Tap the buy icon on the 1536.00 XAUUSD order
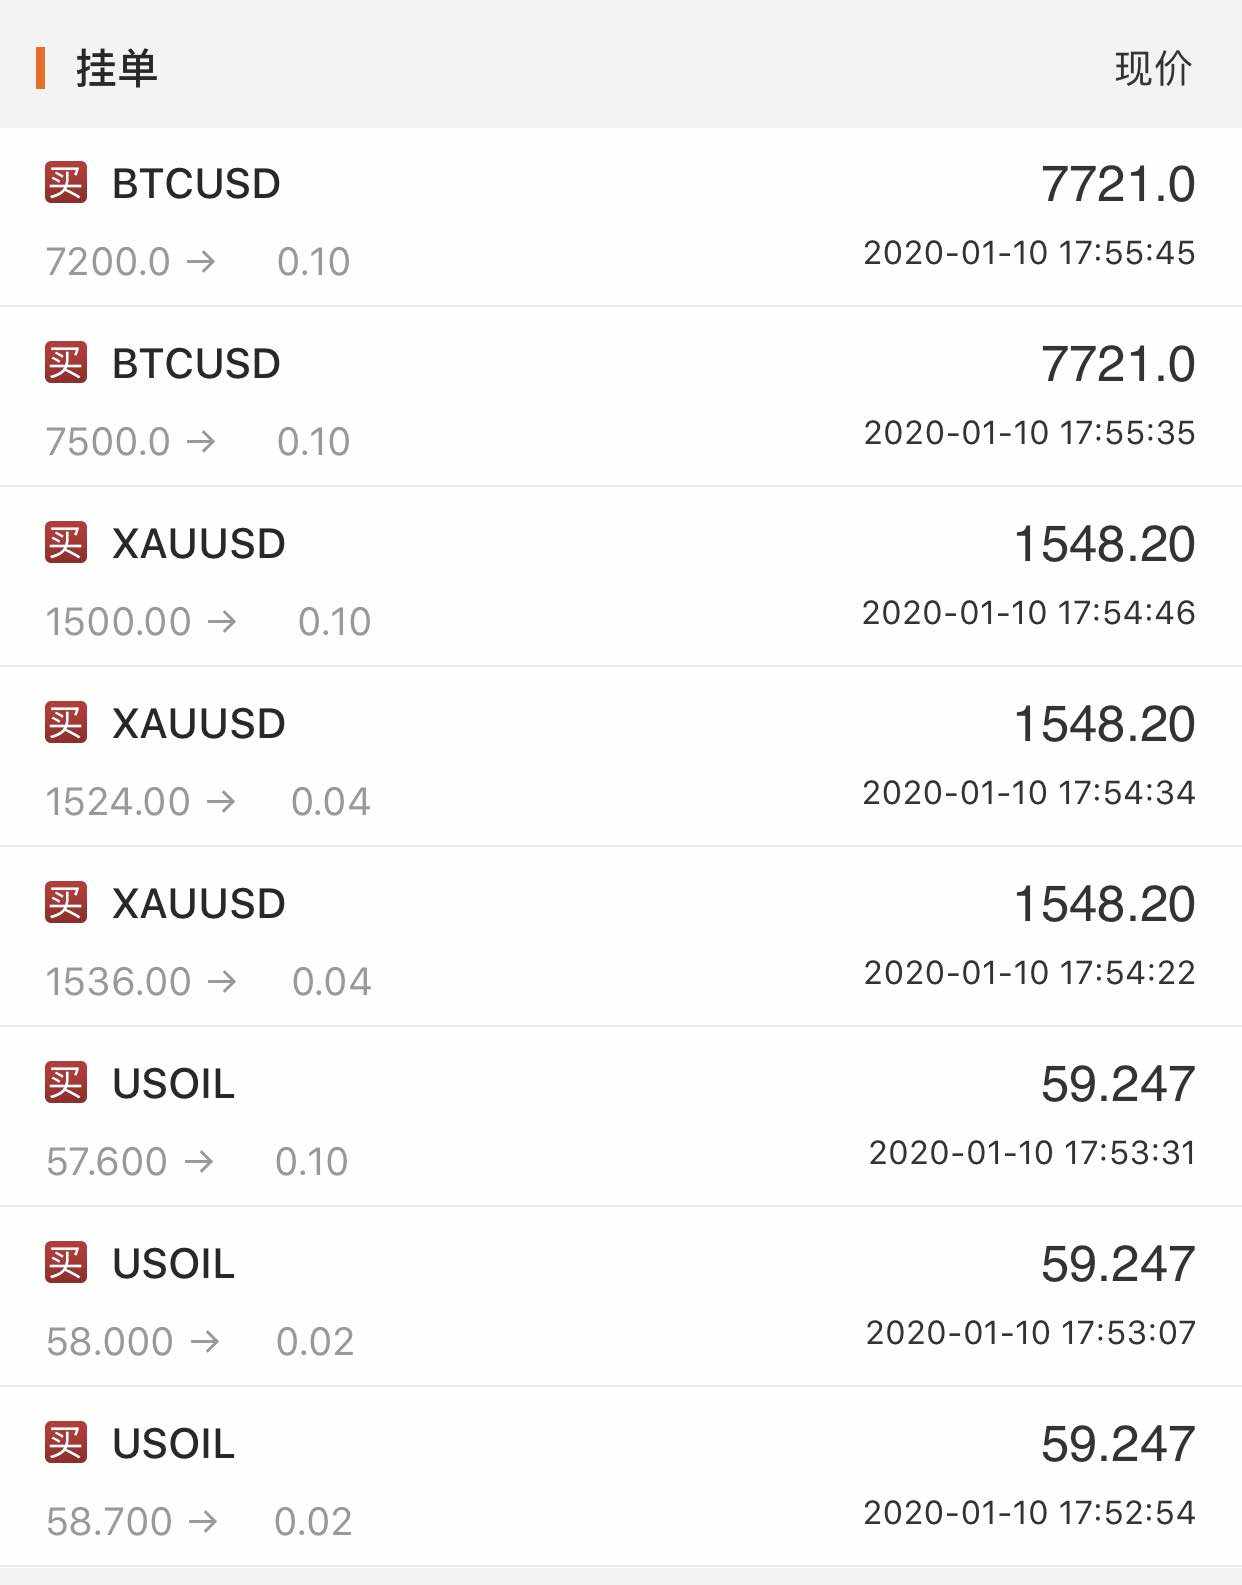 pos(66,903)
